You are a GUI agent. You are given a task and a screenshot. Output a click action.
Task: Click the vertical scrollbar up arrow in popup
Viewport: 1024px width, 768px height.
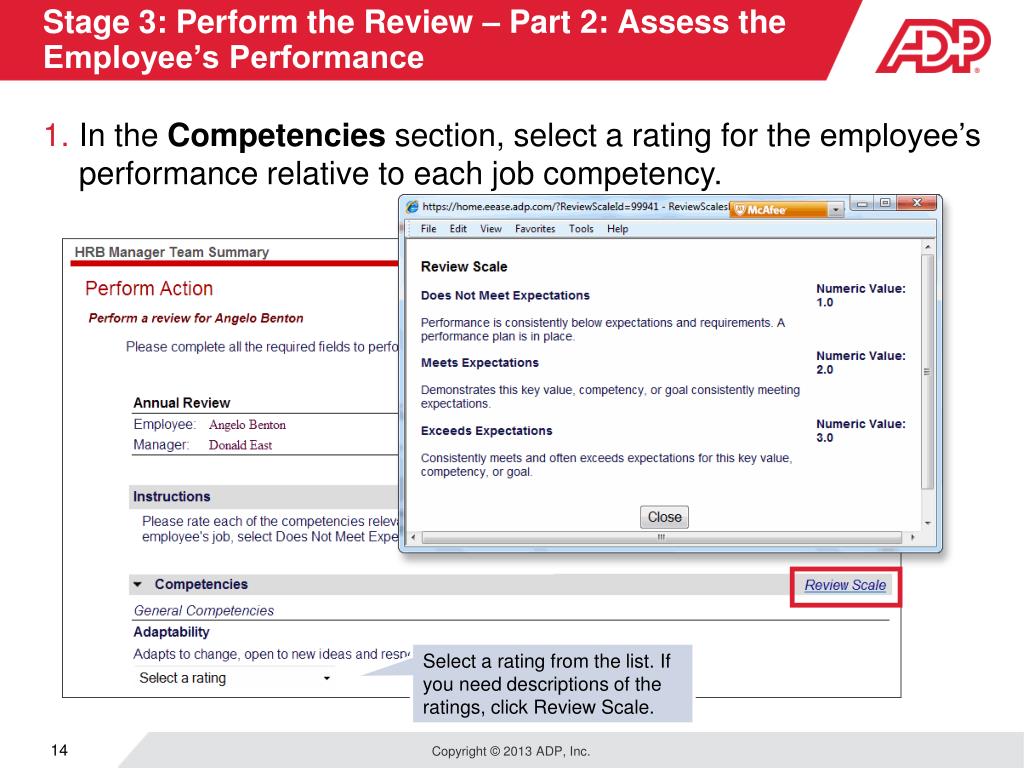tap(927, 247)
